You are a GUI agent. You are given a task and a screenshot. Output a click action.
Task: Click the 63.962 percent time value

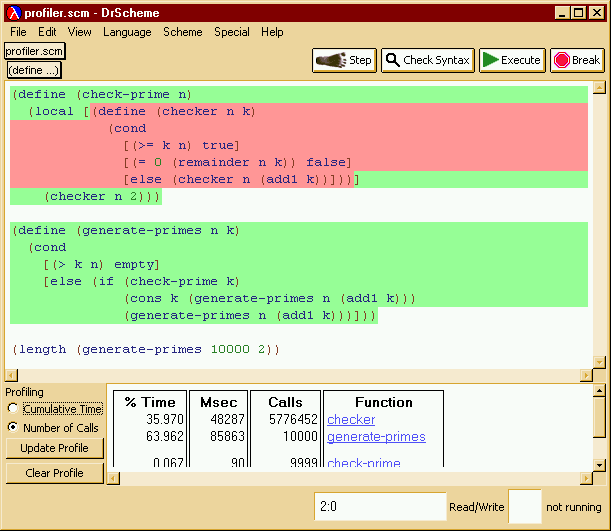pos(165,436)
